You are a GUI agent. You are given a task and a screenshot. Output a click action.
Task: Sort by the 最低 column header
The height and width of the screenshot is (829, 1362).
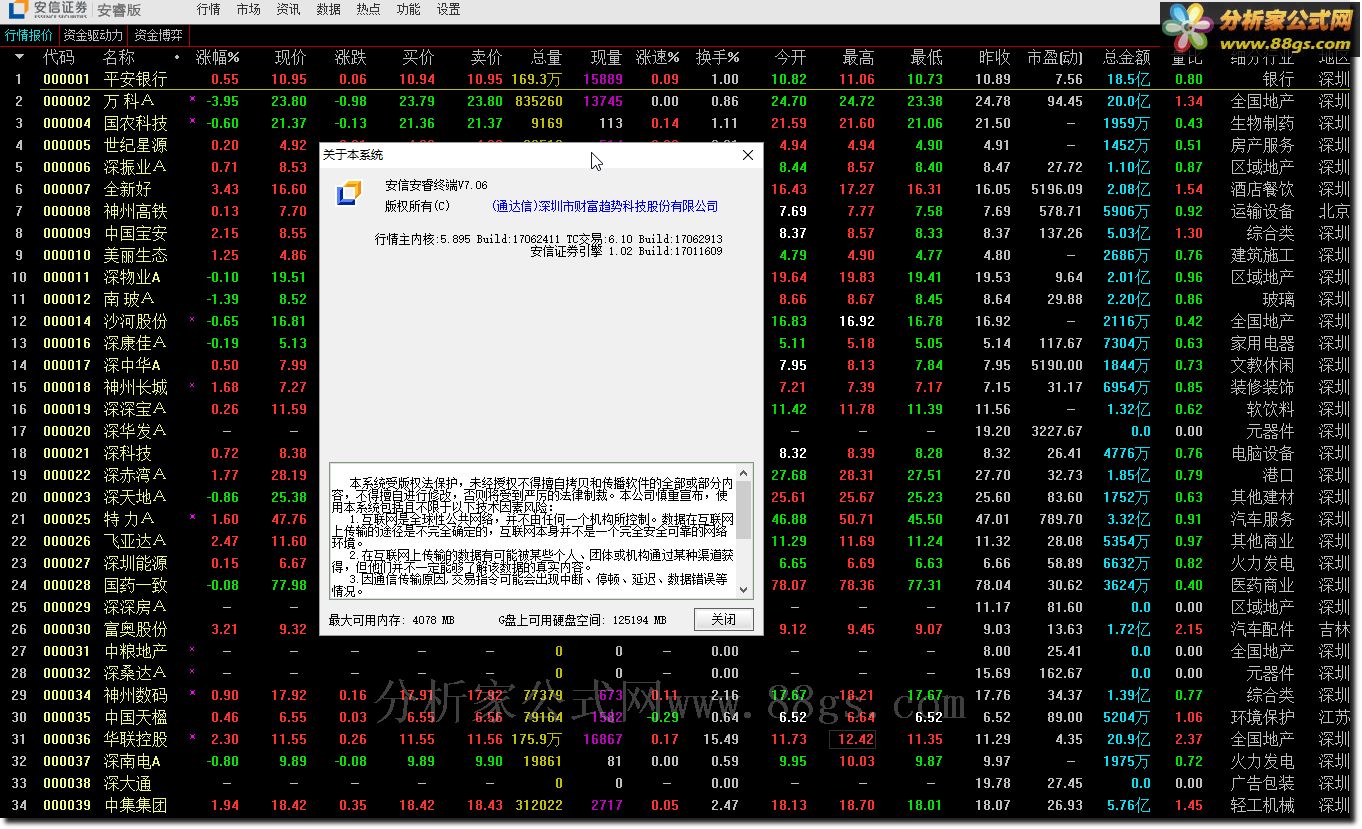[x=926, y=57]
